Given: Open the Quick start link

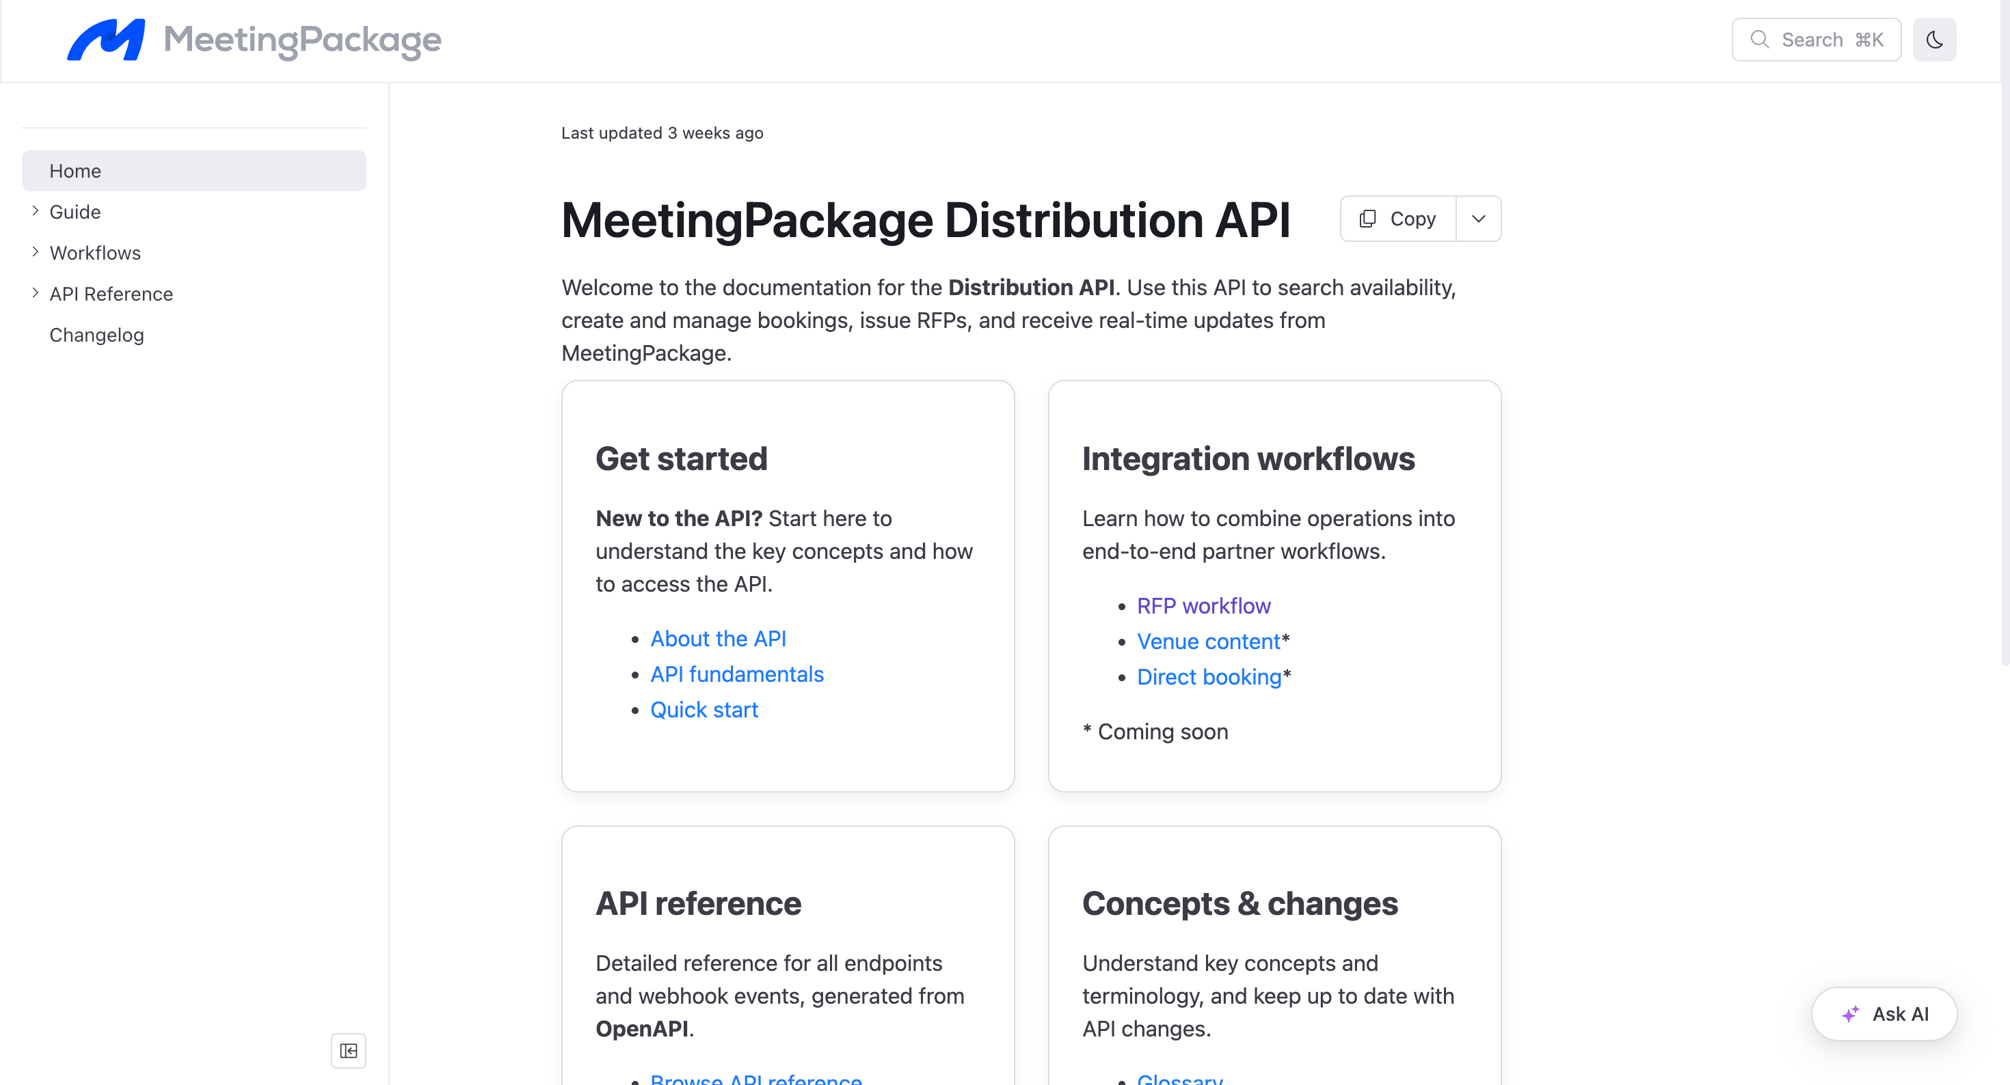Looking at the screenshot, I should pyautogui.click(x=704, y=710).
